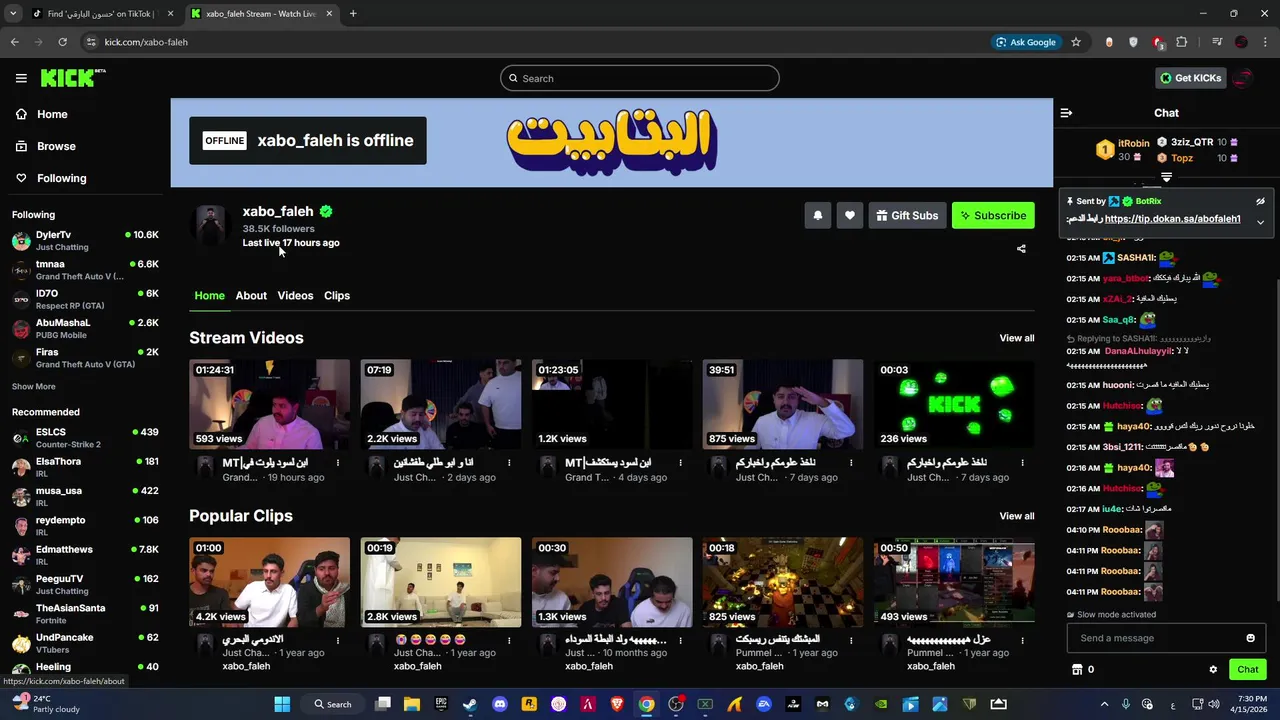Open the weather widget on taskbar
This screenshot has width=1280, height=720.
pyautogui.click(x=45, y=704)
